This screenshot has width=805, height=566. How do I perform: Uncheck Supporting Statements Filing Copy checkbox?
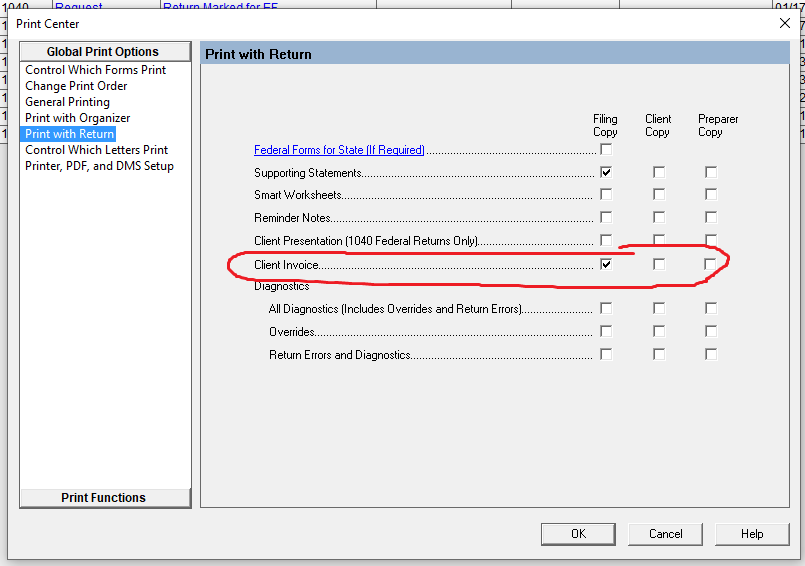(606, 172)
